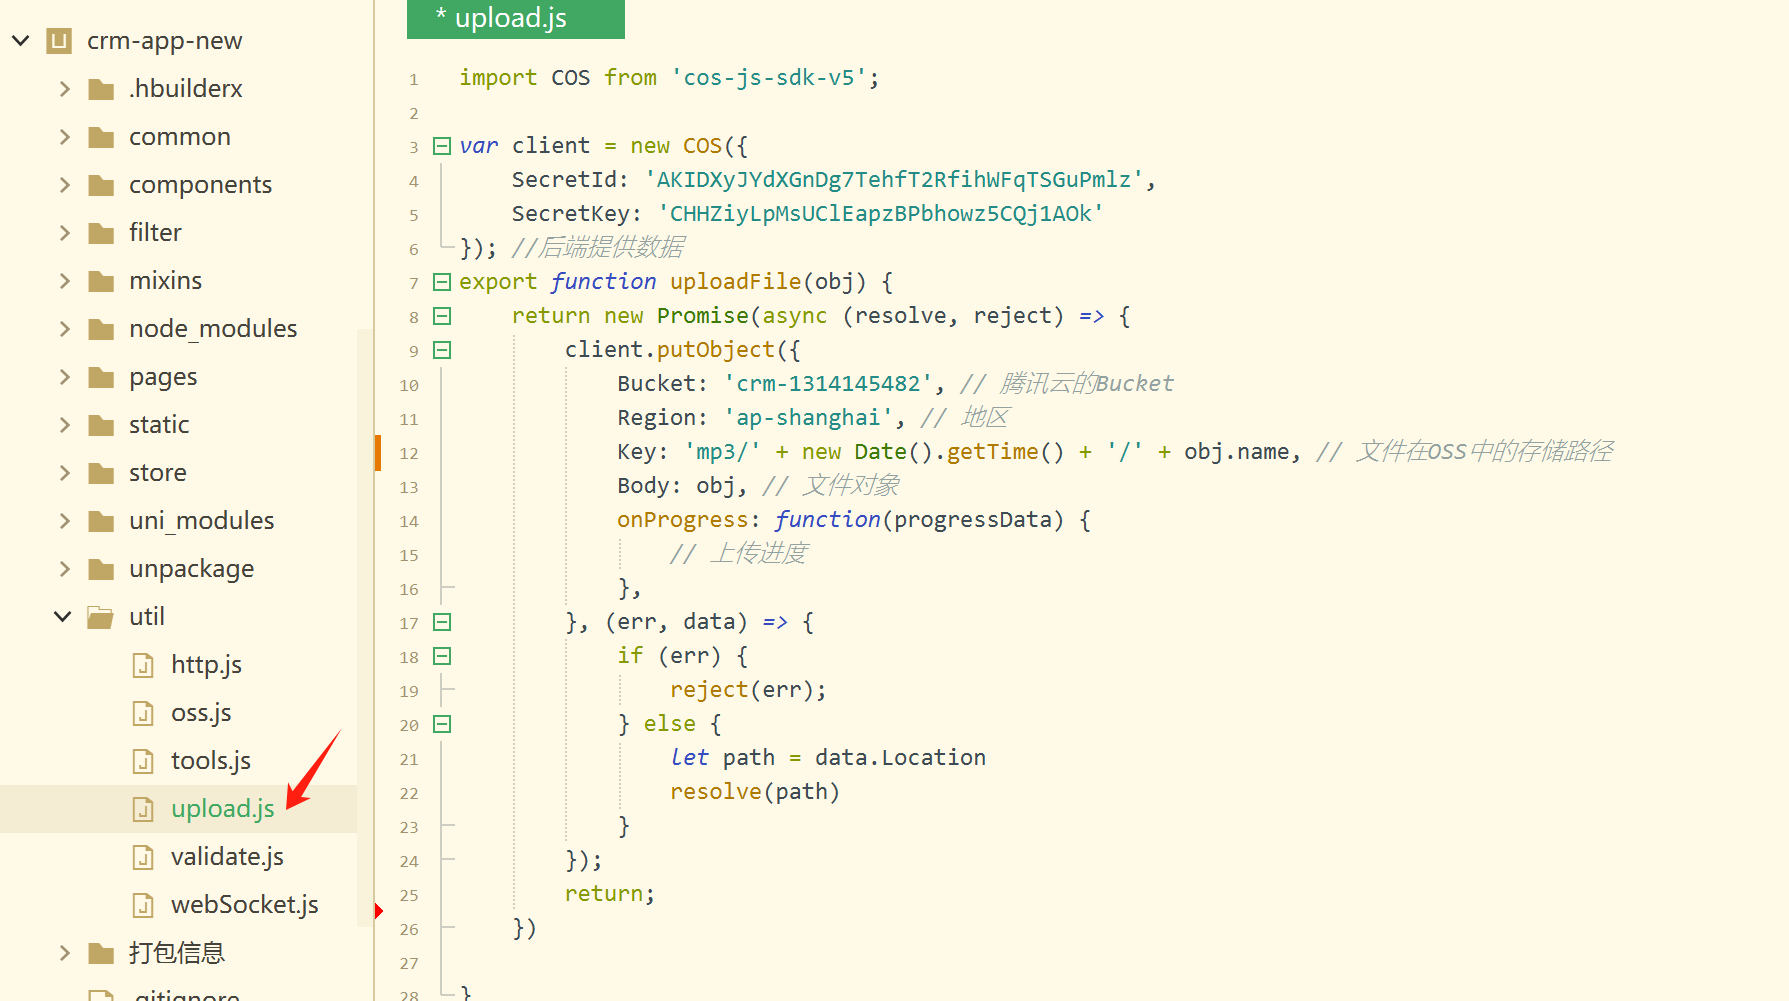Click the oss.js file icon
This screenshot has height=1001, width=1789.
point(143,712)
